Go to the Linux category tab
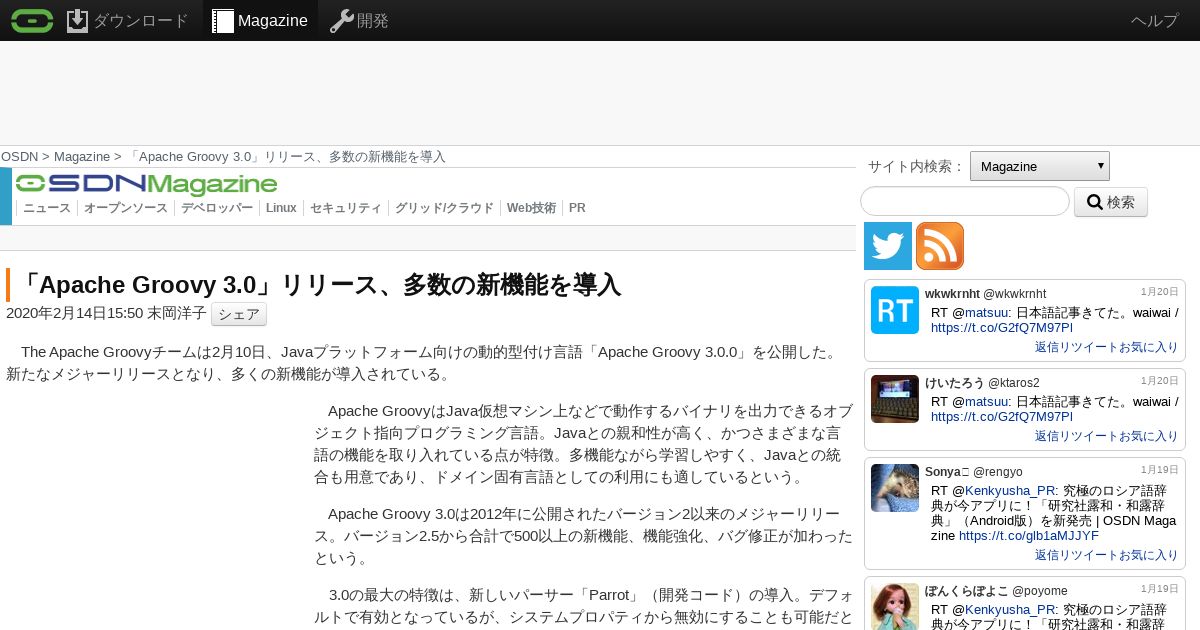The width and height of the screenshot is (1200, 630). [281, 208]
